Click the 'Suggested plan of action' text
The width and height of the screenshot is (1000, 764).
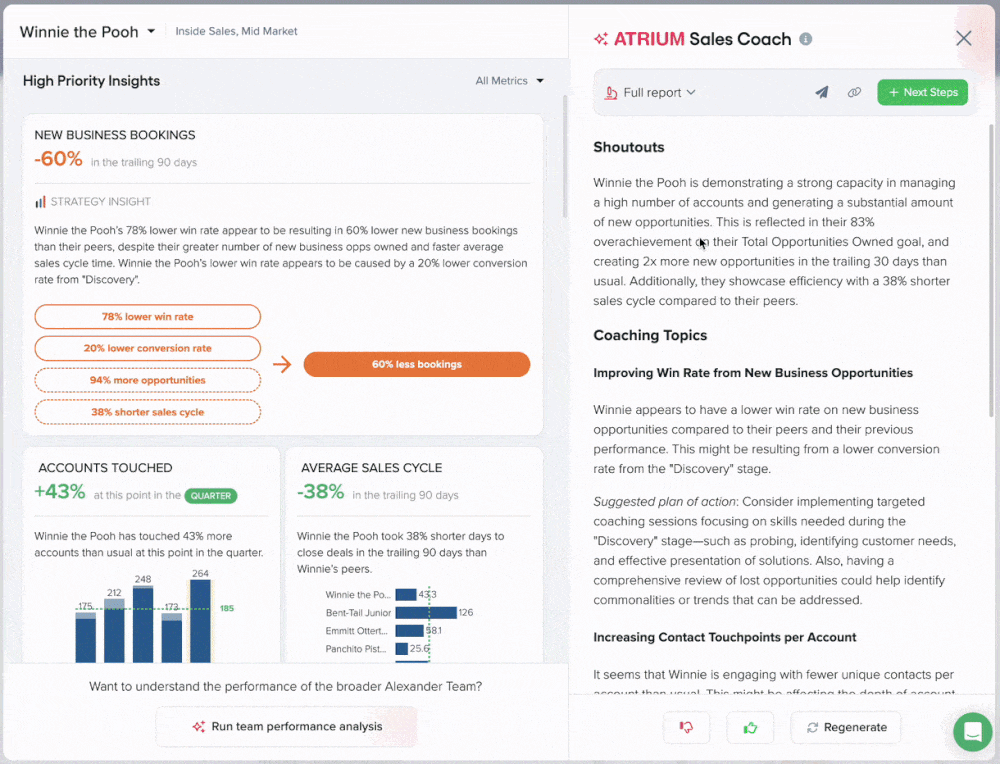tap(665, 502)
